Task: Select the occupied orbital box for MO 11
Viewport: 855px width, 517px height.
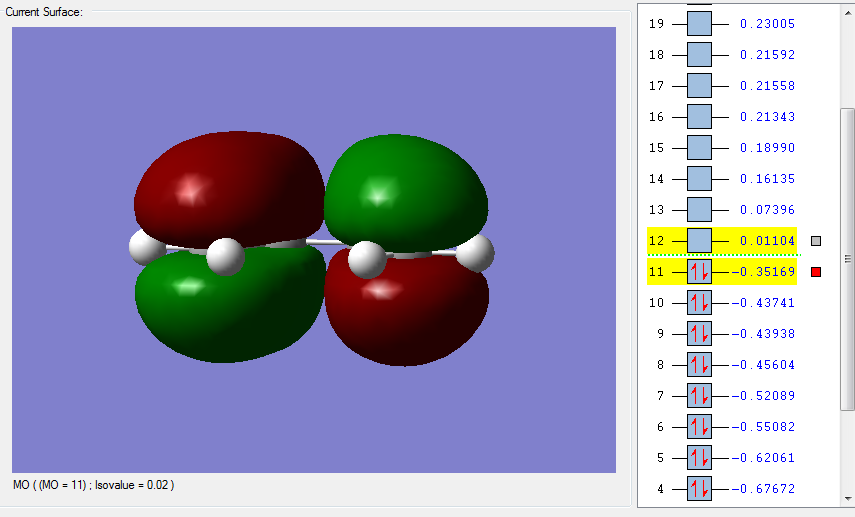Action: (x=699, y=272)
